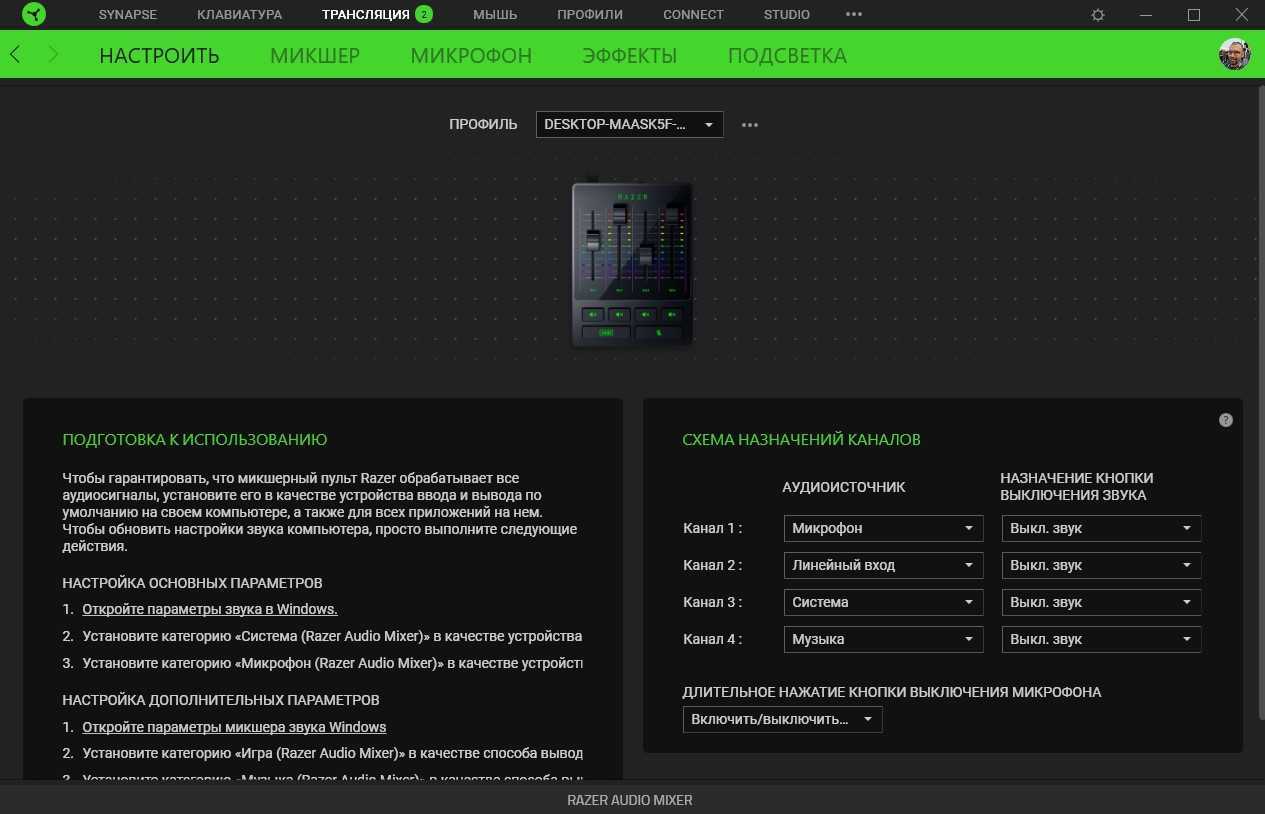This screenshot has width=1265, height=814.
Task: Open settings via the gear icon
Action: click(x=1098, y=15)
